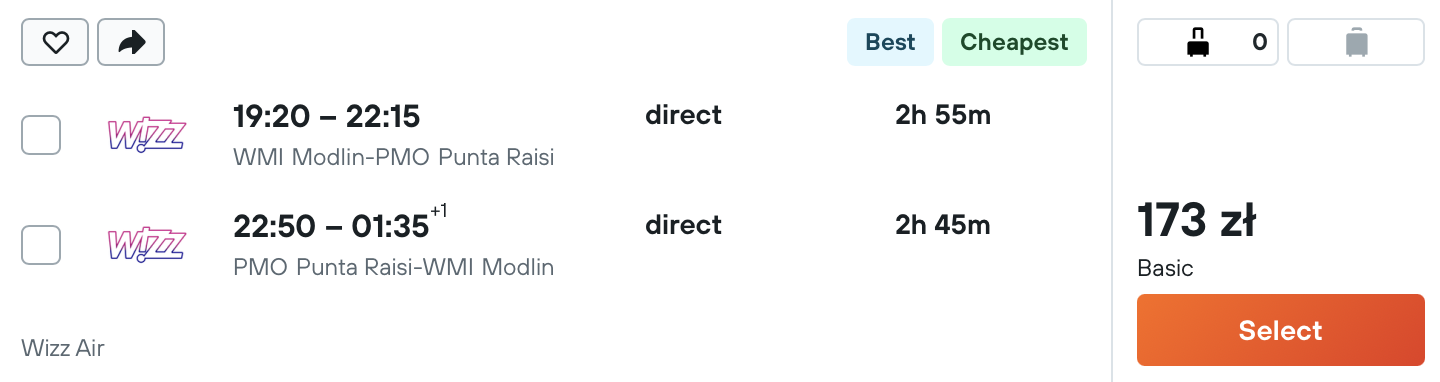Click the gray checked luggage icon
Viewport: 1440px width, 382px height.
1356,42
